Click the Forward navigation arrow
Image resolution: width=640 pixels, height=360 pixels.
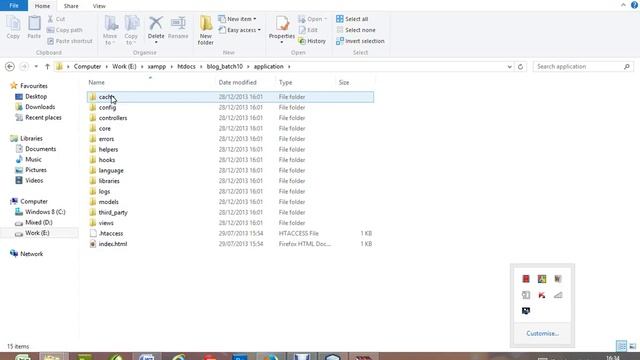click(24, 67)
